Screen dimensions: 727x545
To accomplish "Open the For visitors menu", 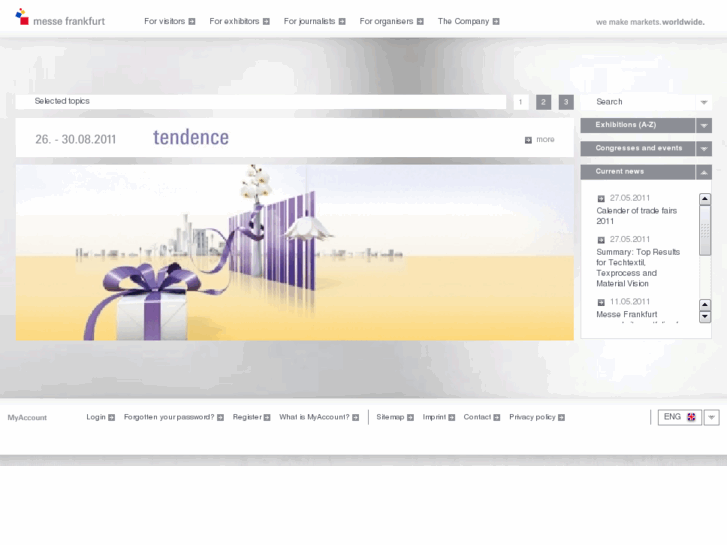I will [x=165, y=21].
